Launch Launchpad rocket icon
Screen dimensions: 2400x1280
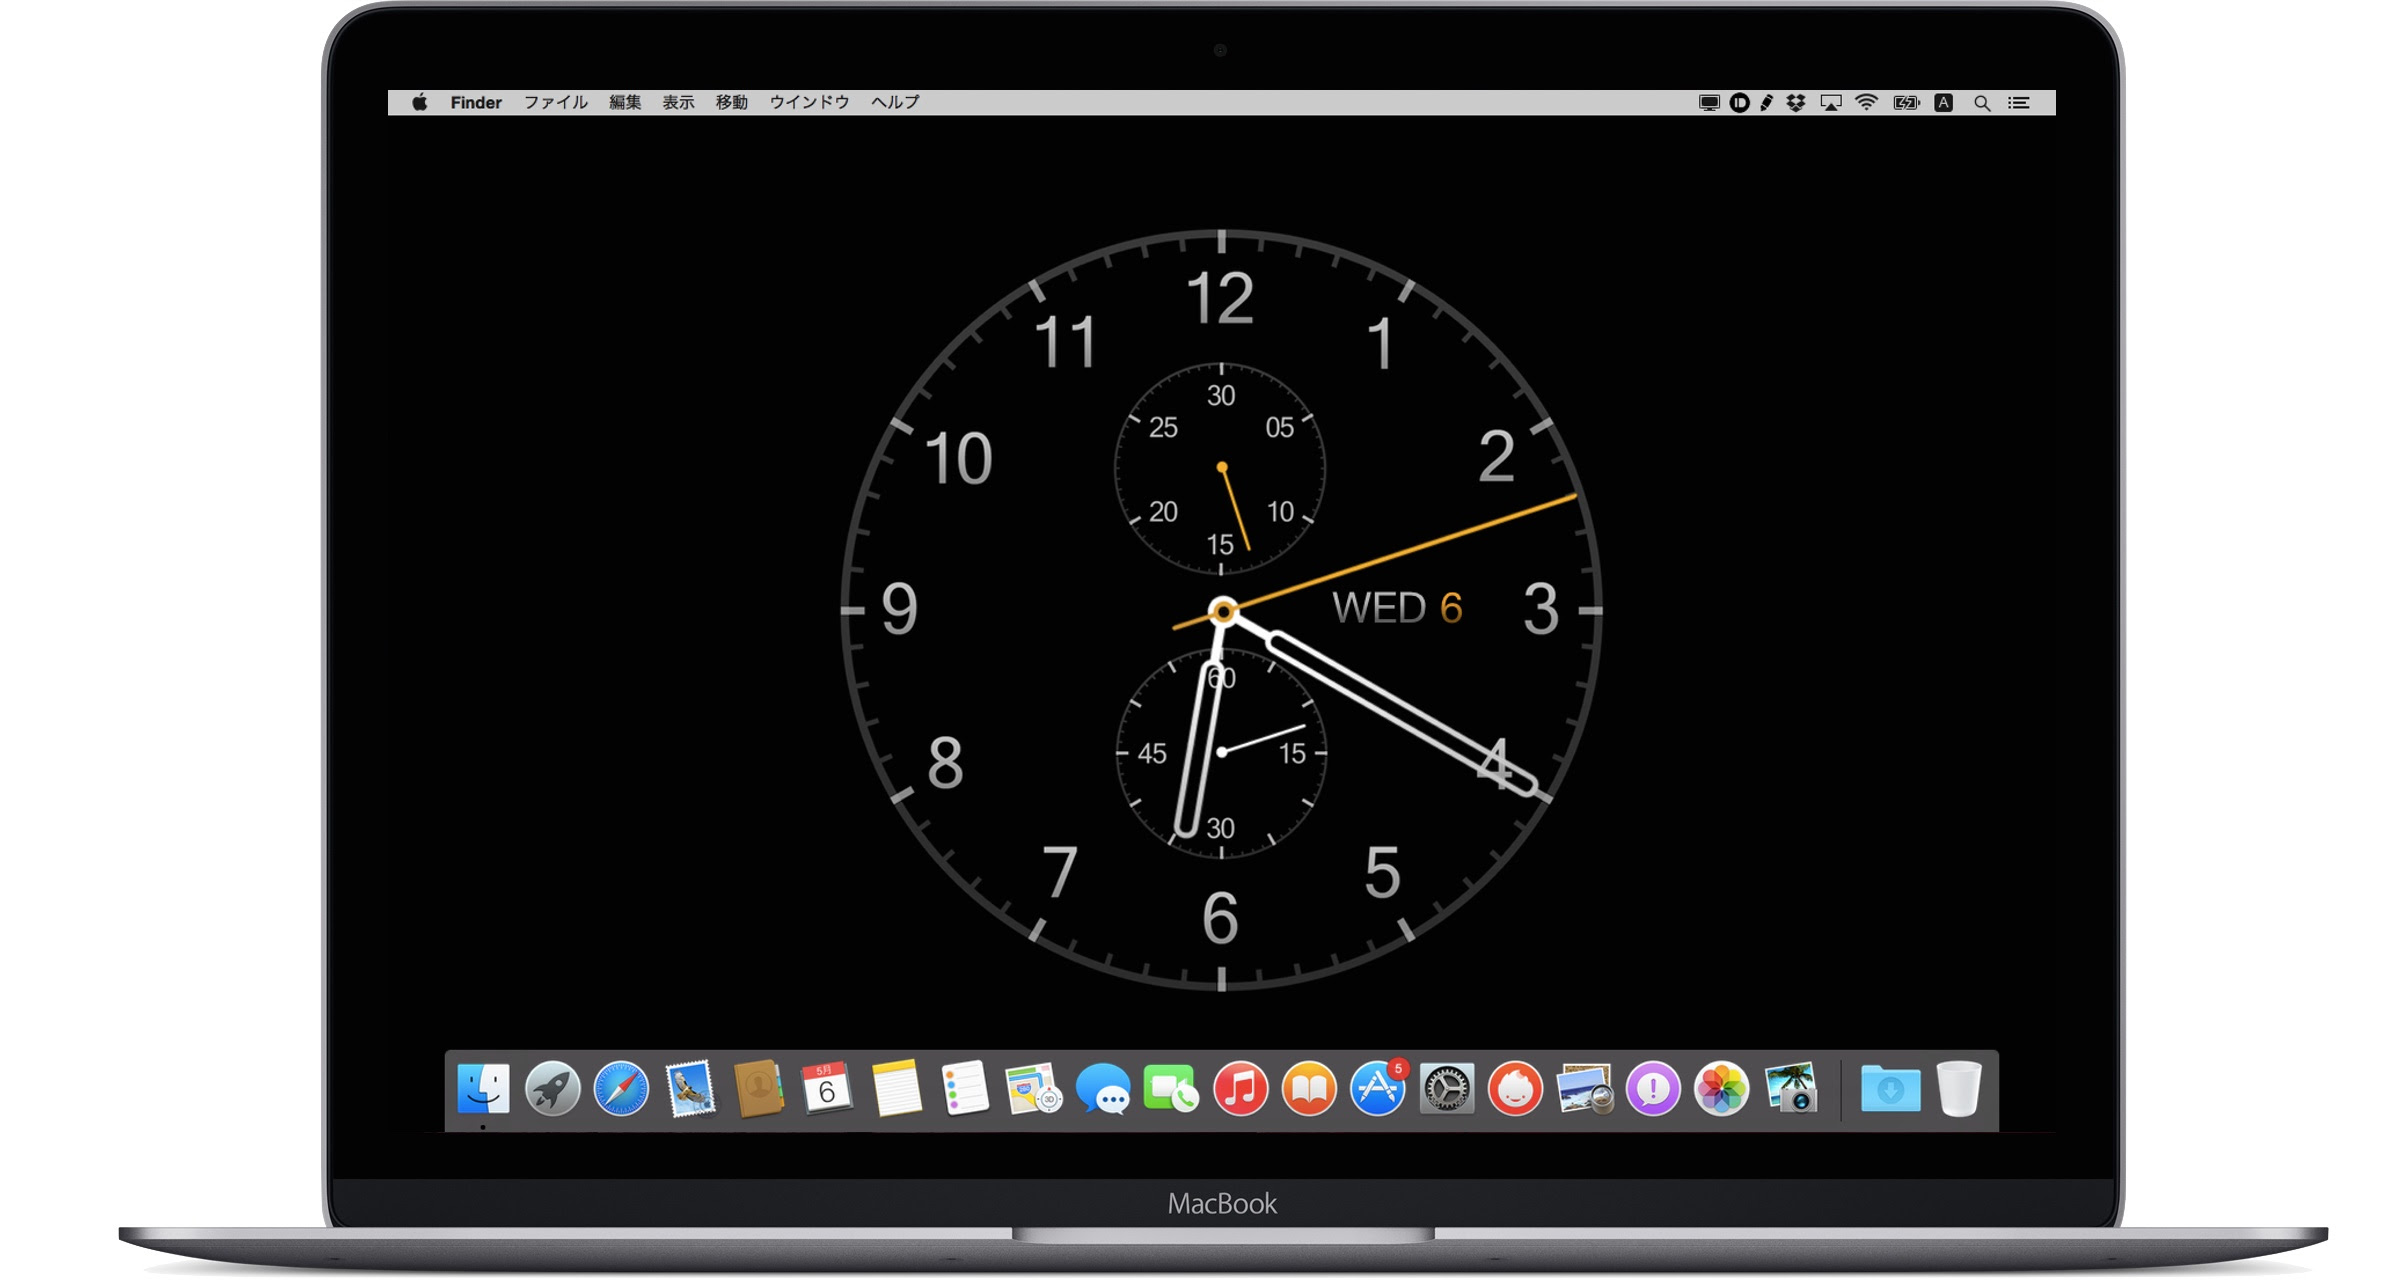coord(552,1089)
